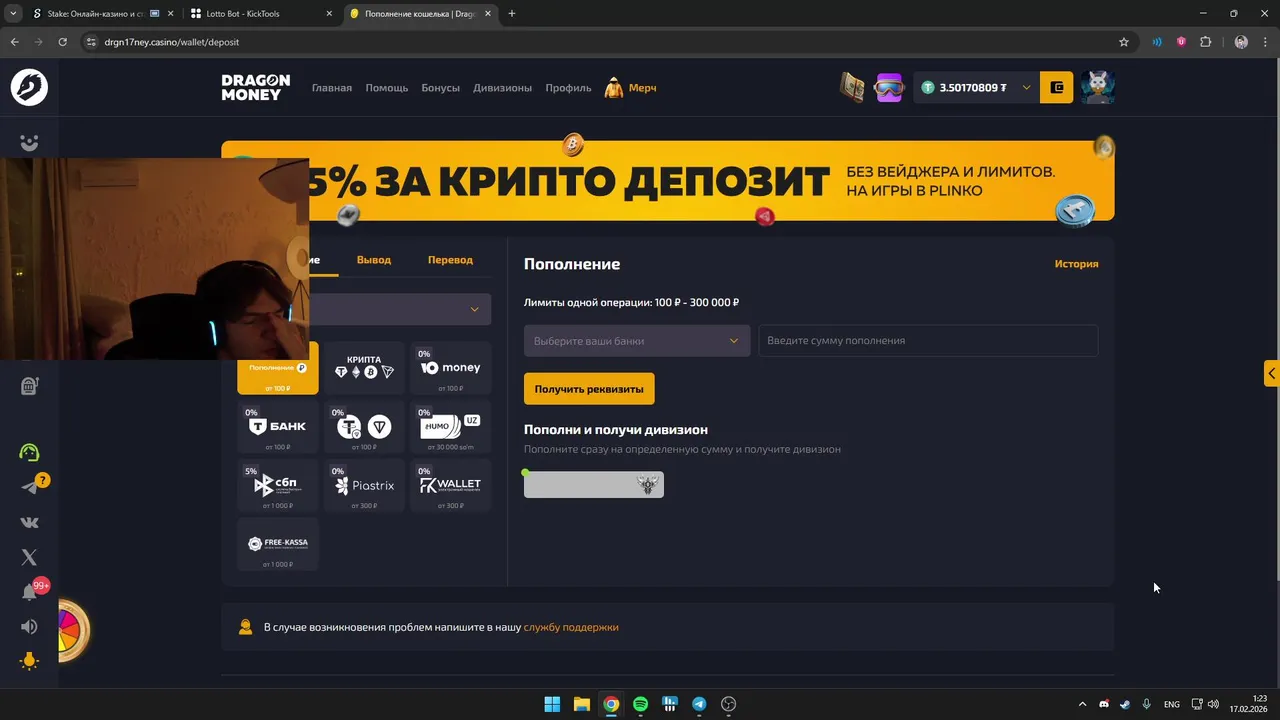
Task: Select the USDT and TON payment method
Action: 364,427
